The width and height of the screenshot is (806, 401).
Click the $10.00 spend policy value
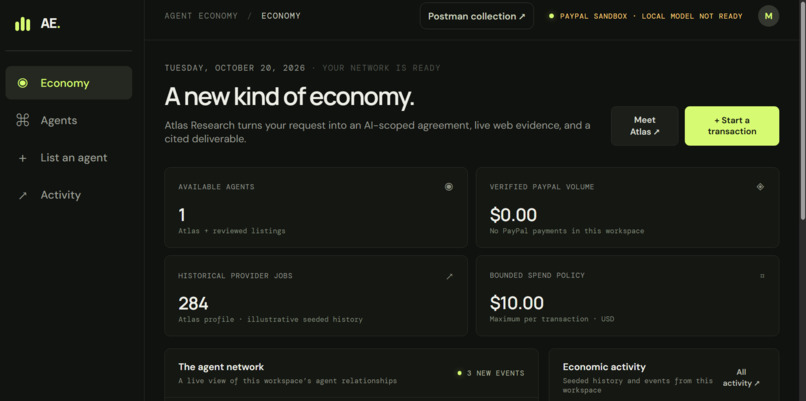(517, 303)
